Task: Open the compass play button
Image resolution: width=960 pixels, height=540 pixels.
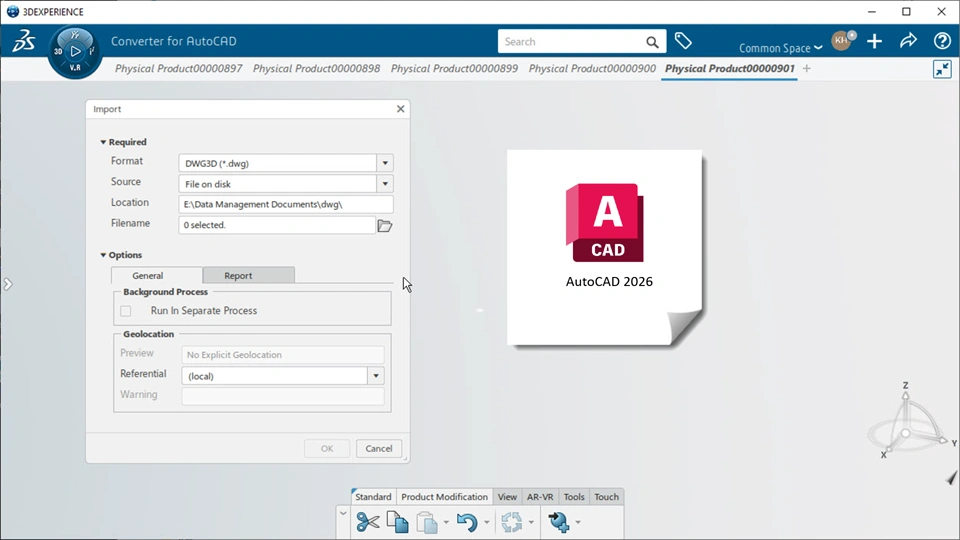Action: [x=75, y=51]
